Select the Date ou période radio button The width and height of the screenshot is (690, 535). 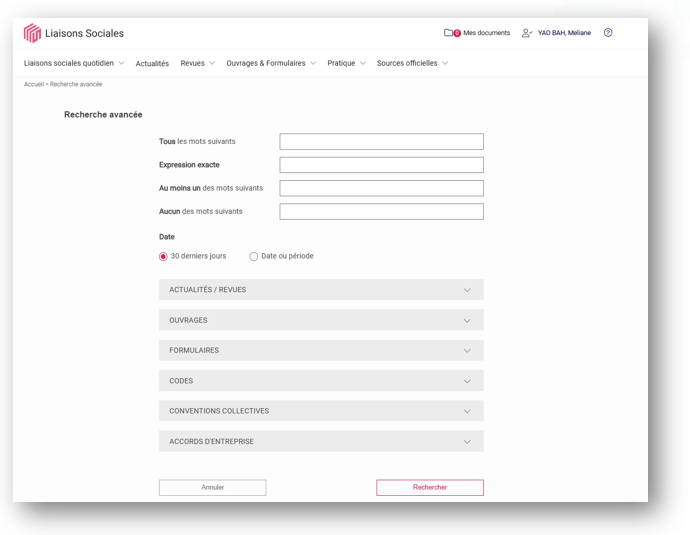(253, 257)
